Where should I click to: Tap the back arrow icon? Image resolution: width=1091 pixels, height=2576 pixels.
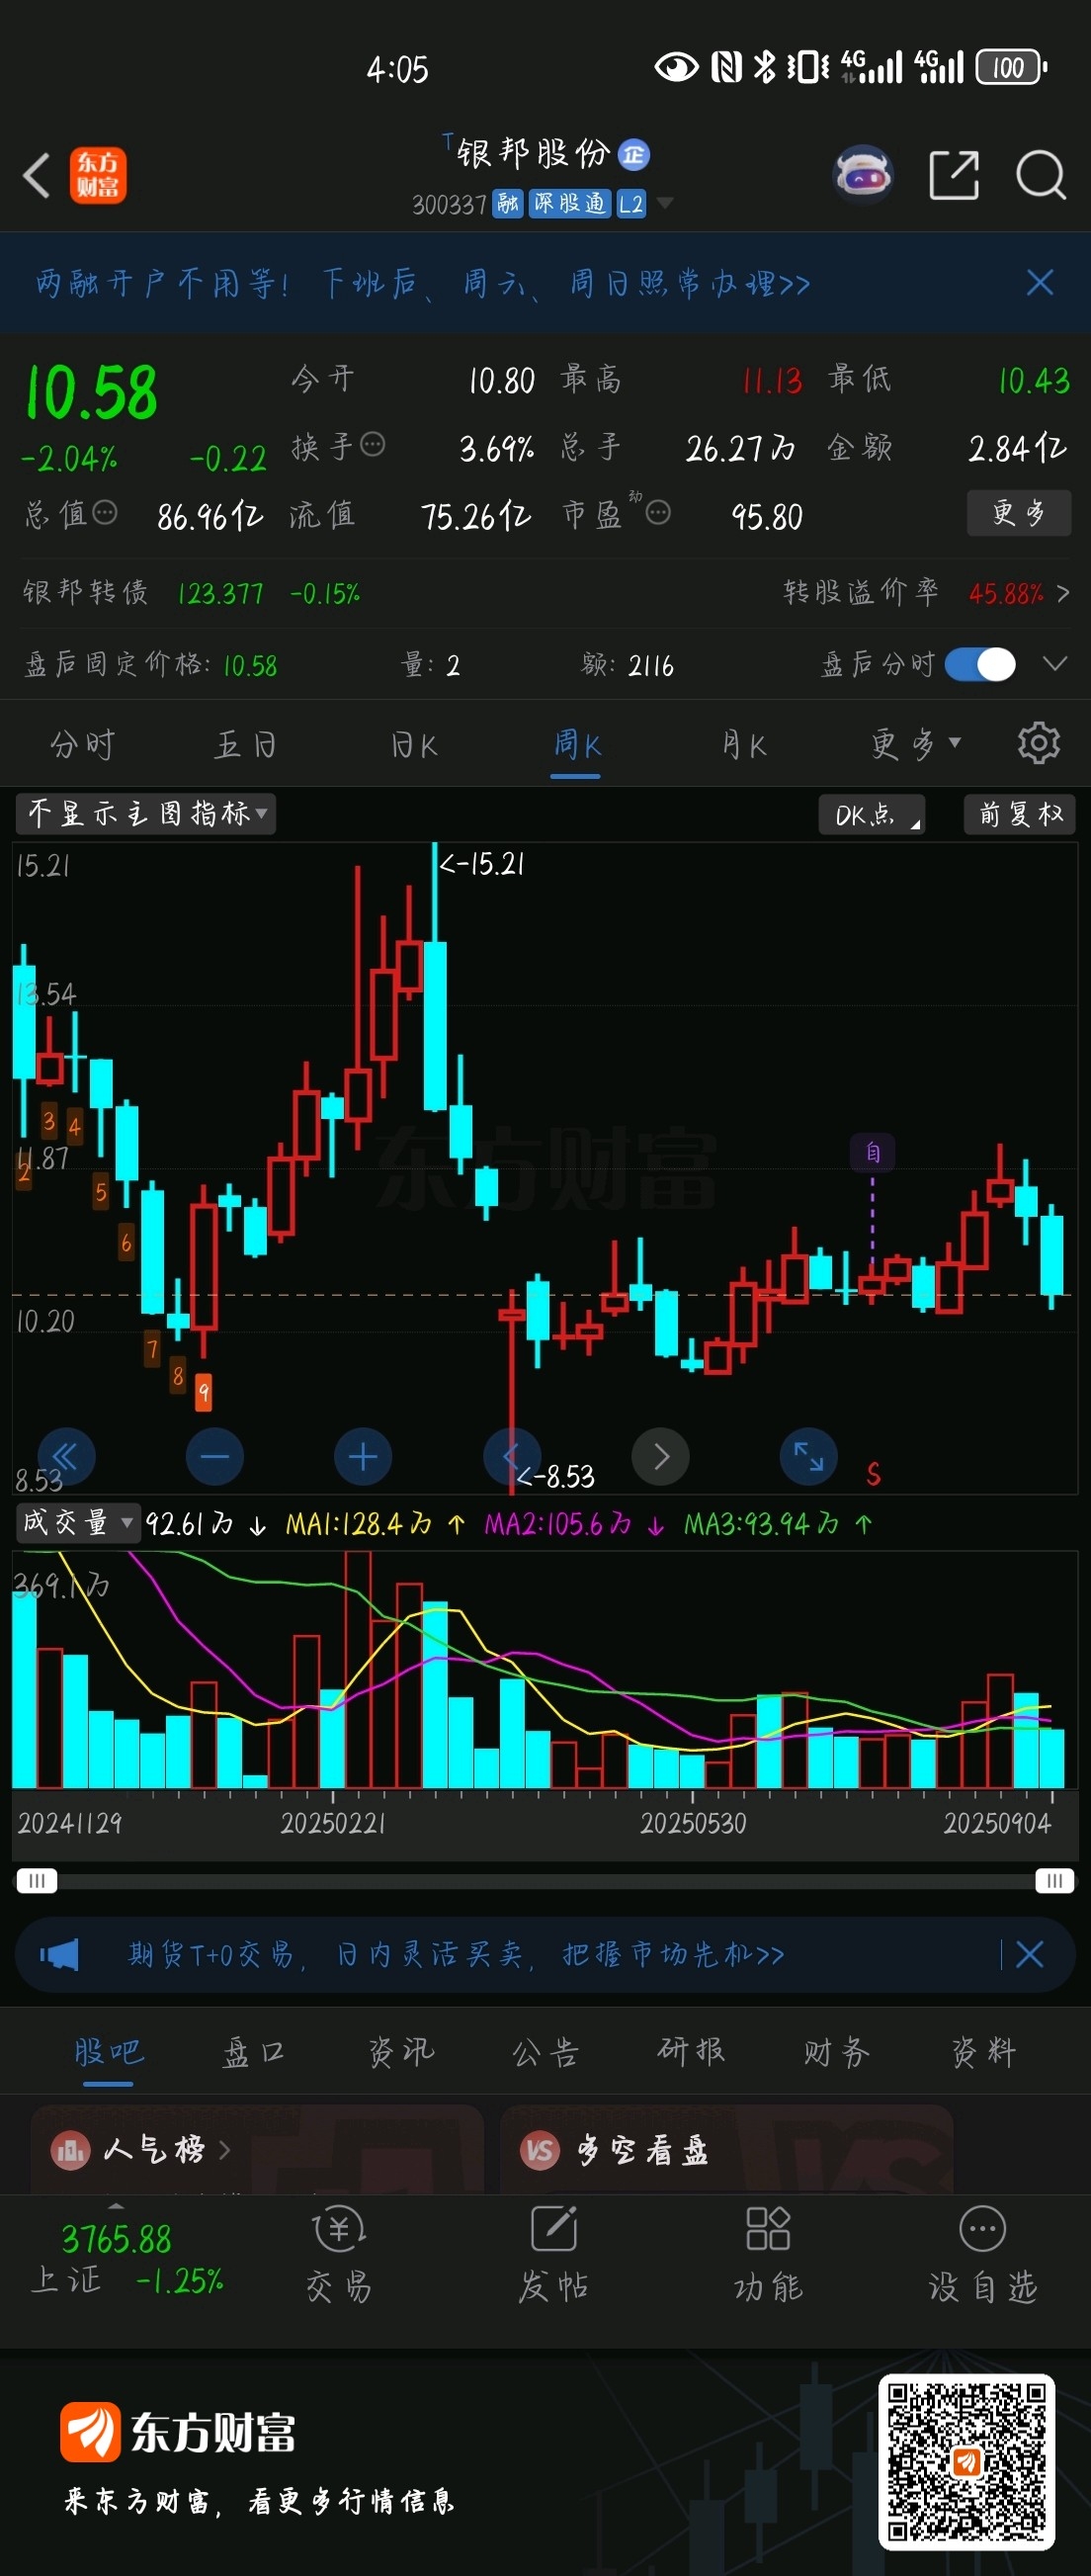(x=37, y=176)
